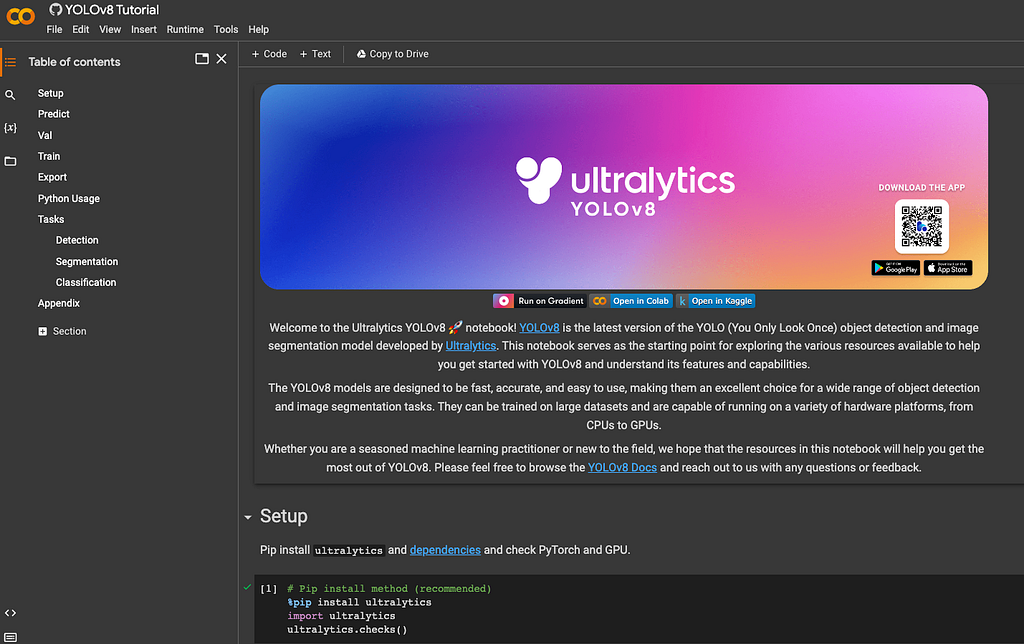Click the Ultralytics YOLOv8 banner image
This screenshot has width=1024, height=644.
pyautogui.click(x=624, y=187)
